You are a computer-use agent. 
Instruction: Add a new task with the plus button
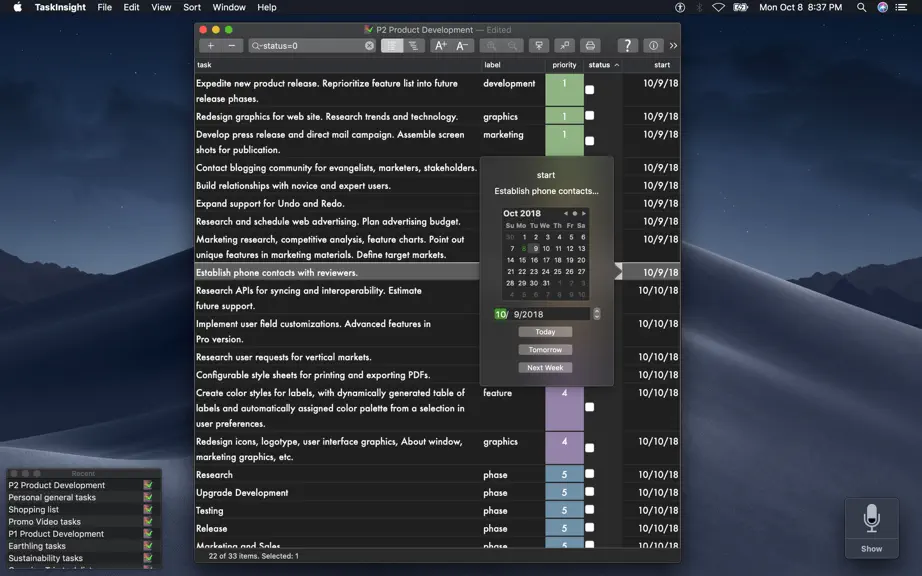click(x=211, y=46)
